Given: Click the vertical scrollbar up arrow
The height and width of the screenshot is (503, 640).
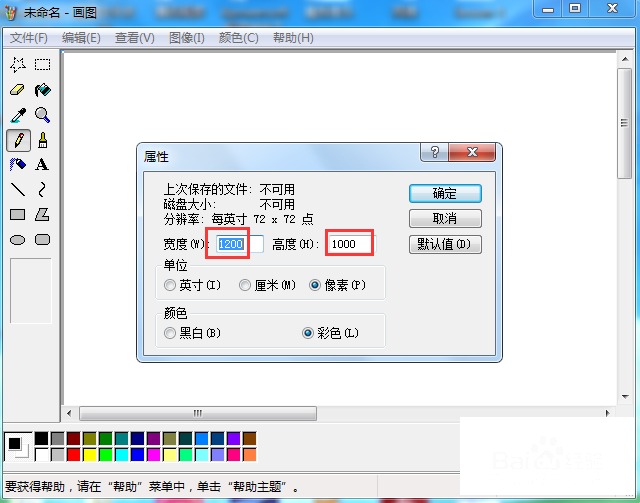Looking at the screenshot, I should pyautogui.click(x=625, y=60).
